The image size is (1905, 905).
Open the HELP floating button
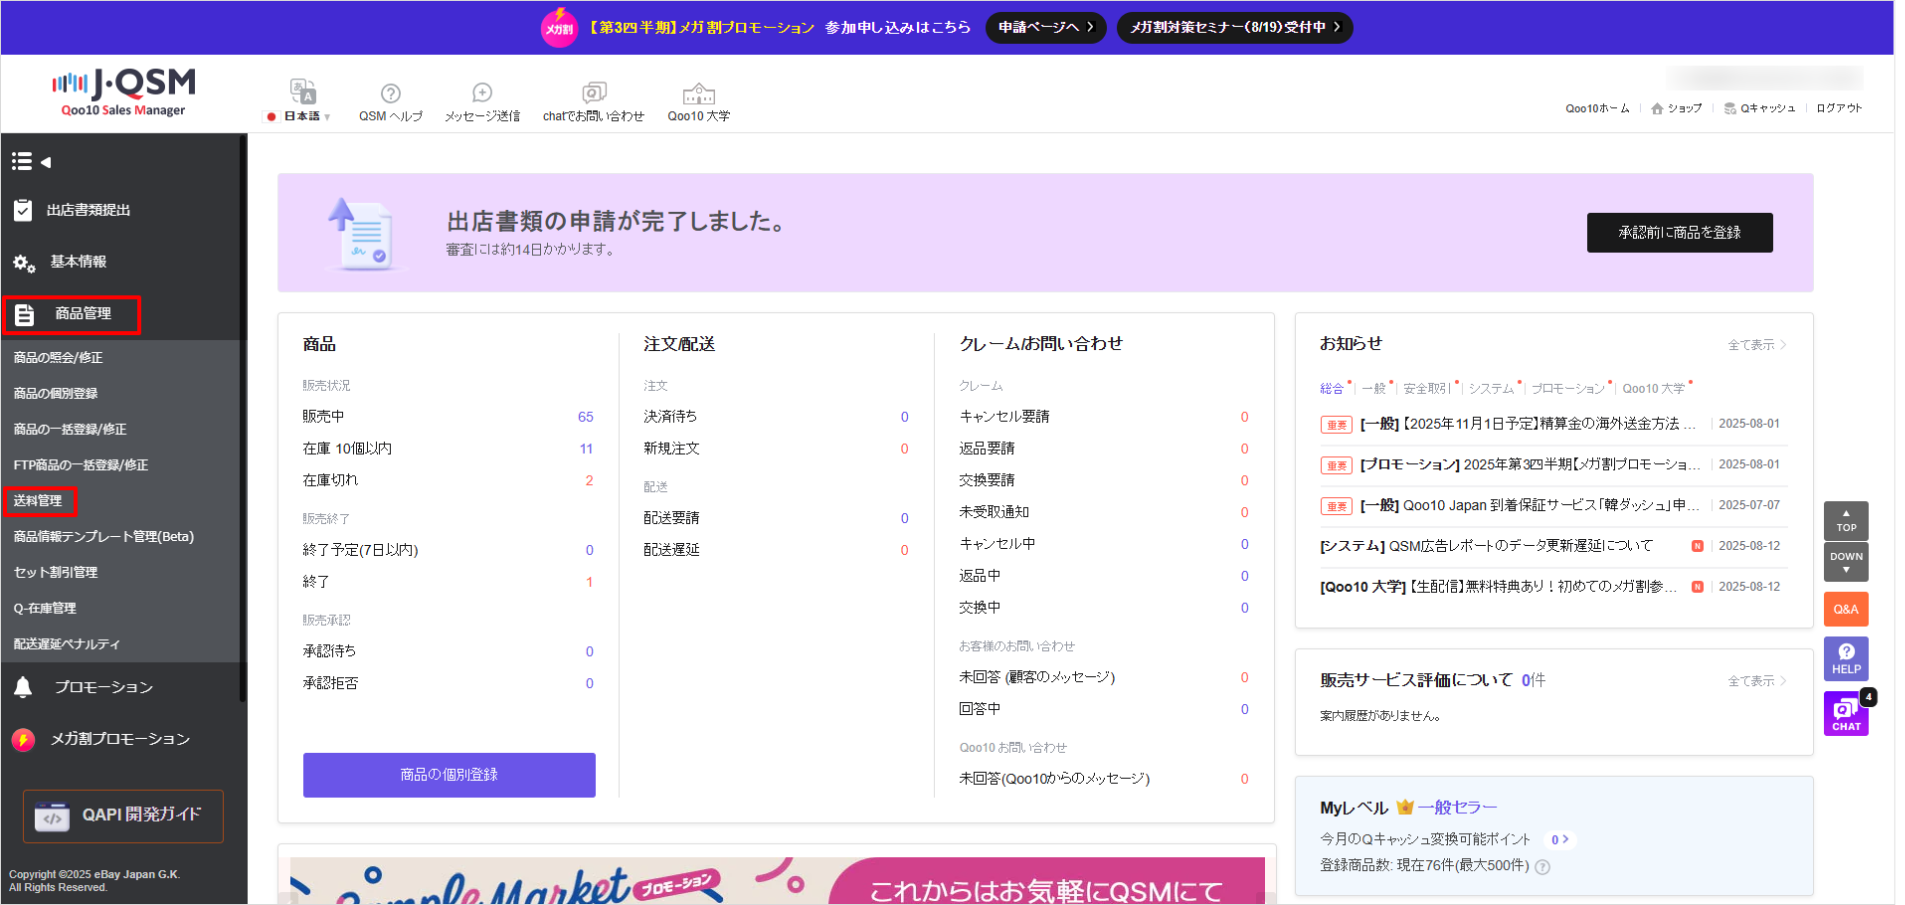[x=1846, y=659]
